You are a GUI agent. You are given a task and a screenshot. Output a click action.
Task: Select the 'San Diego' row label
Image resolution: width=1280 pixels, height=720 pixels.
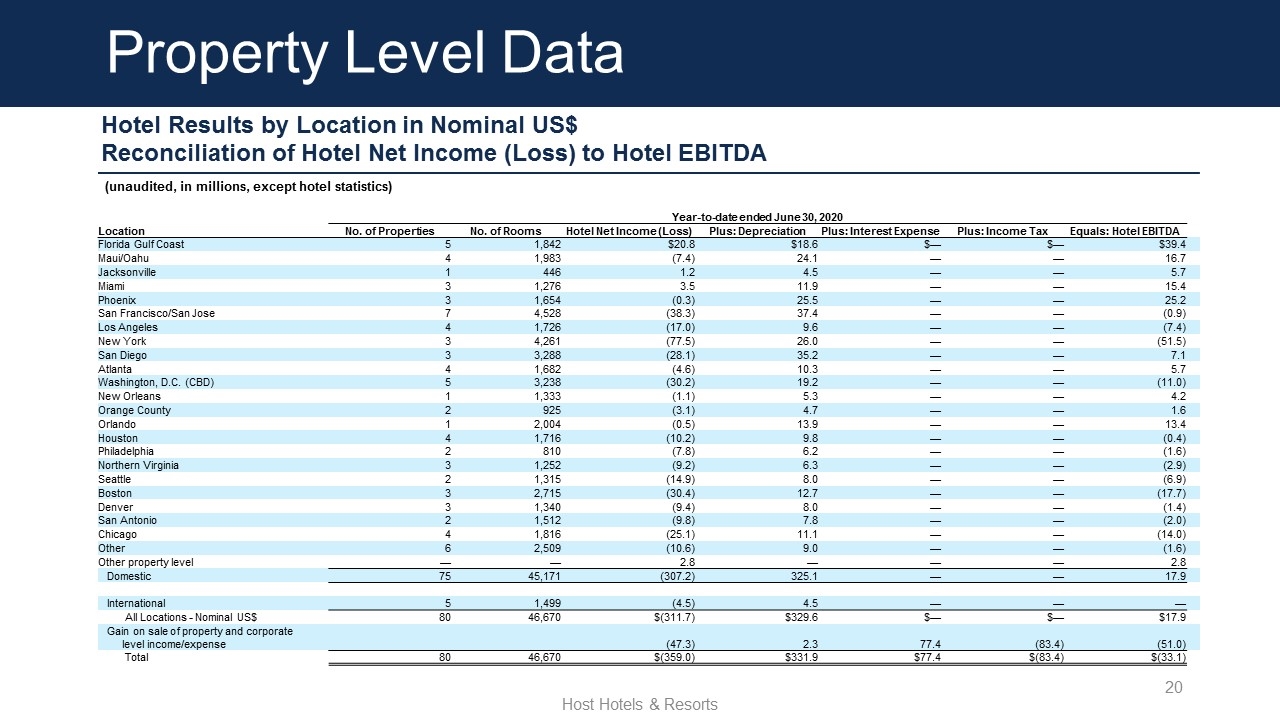[123, 355]
